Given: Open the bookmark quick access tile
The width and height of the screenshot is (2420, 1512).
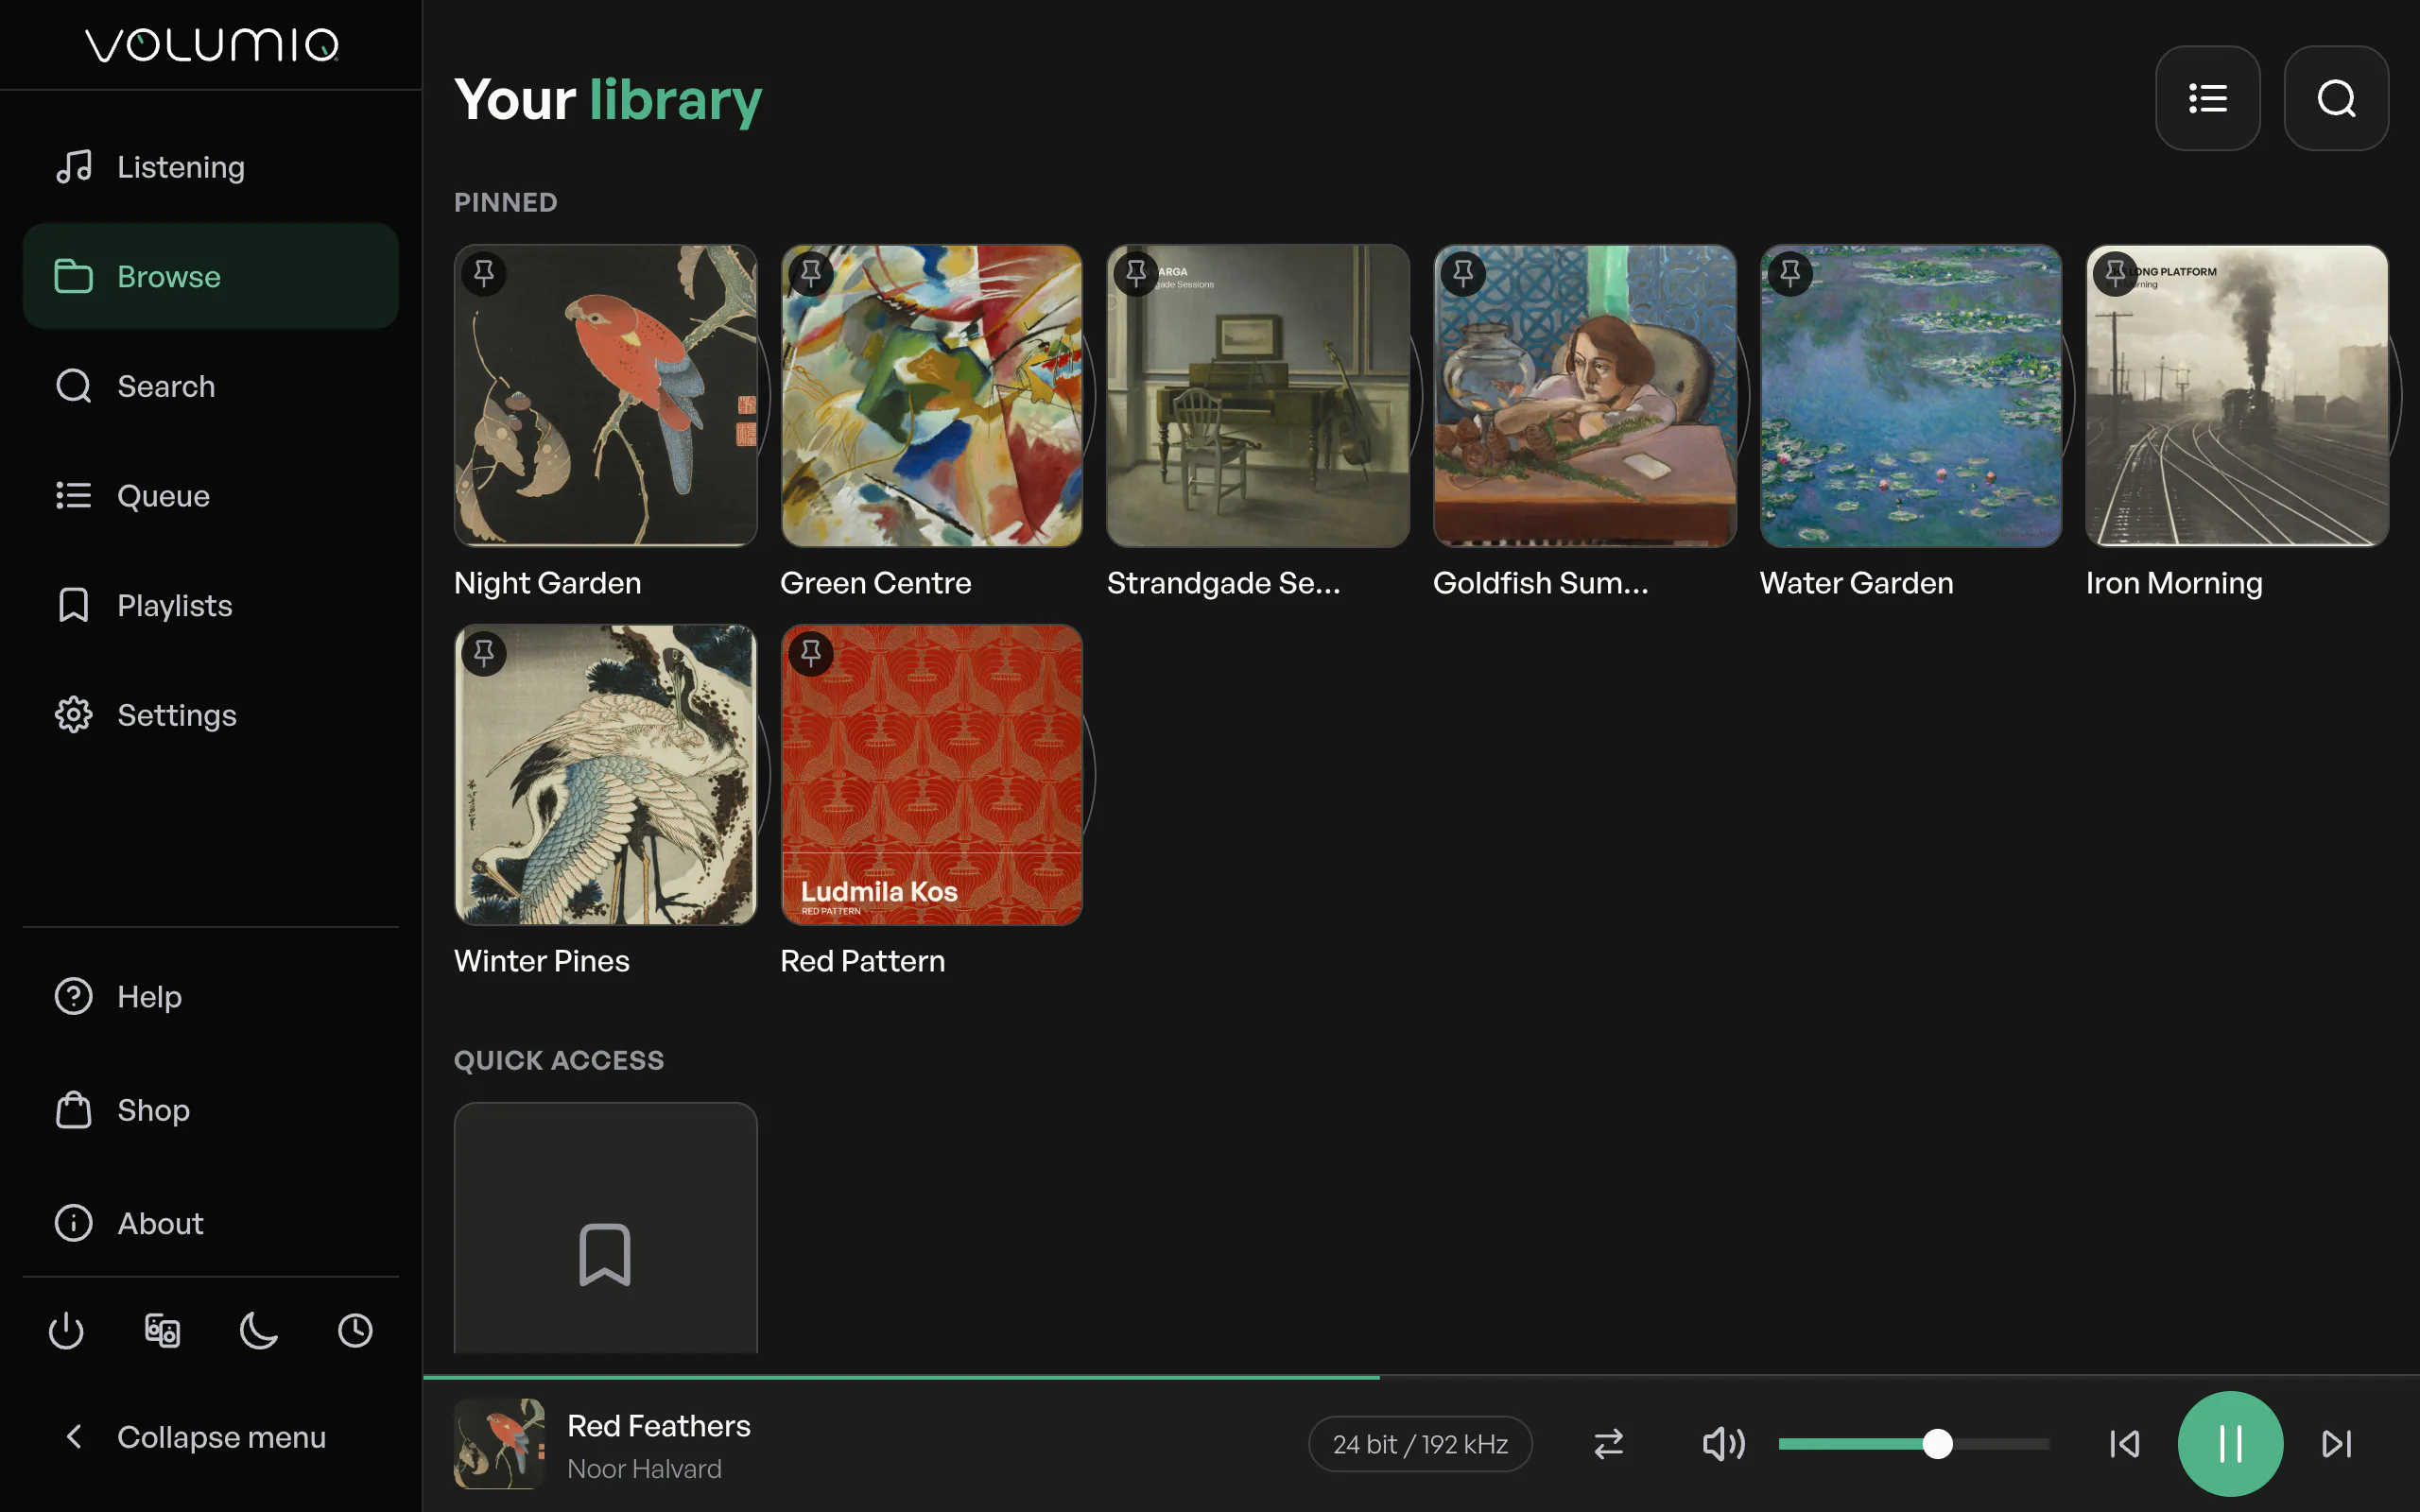Looking at the screenshot, I should coord(605,1228).
